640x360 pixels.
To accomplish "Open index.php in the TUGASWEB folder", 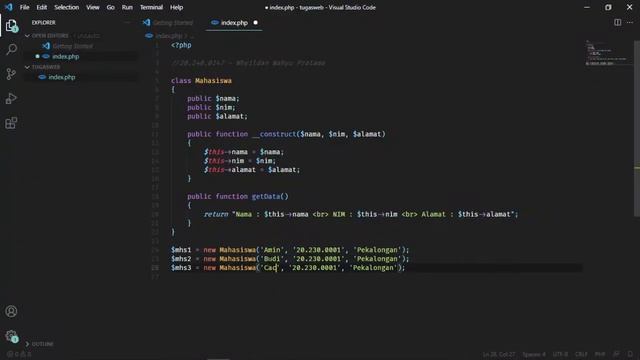I will point(62,77).
